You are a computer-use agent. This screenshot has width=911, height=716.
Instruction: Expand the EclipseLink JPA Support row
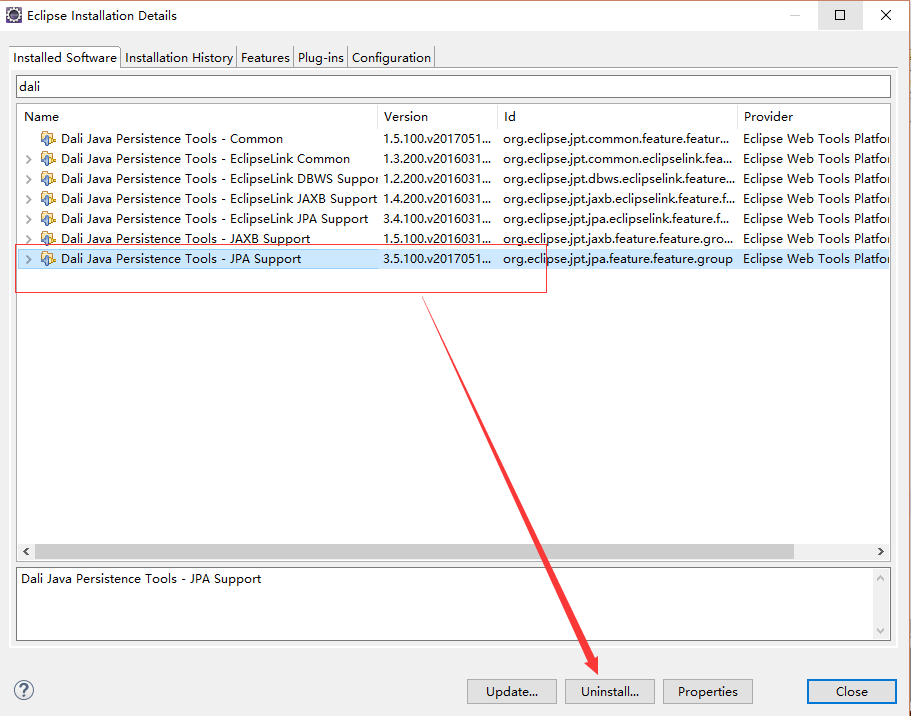(28, 219)
